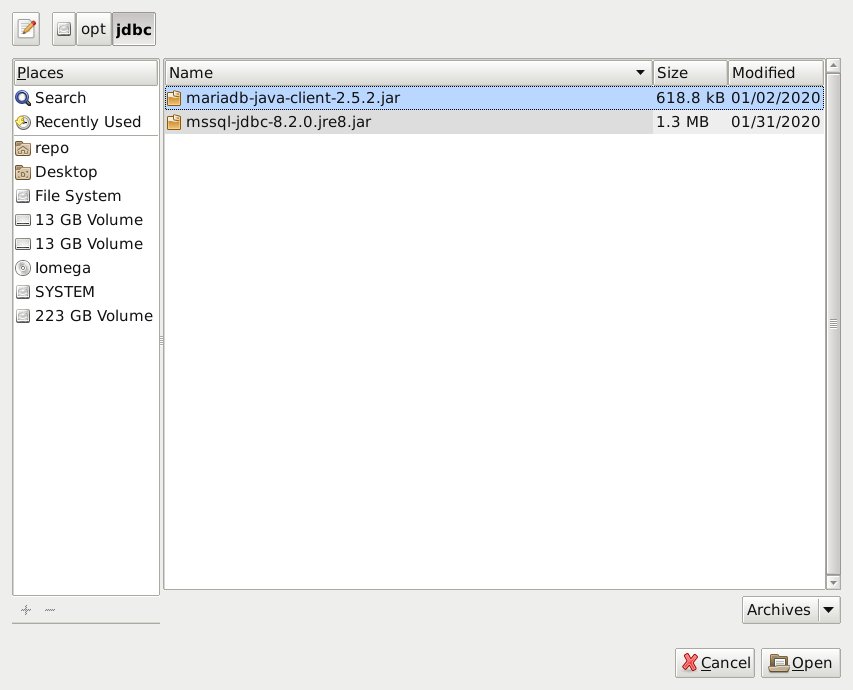853x690 pixels.
Task: Click the file list scrollbar down arrow
Action: [833, 583]
